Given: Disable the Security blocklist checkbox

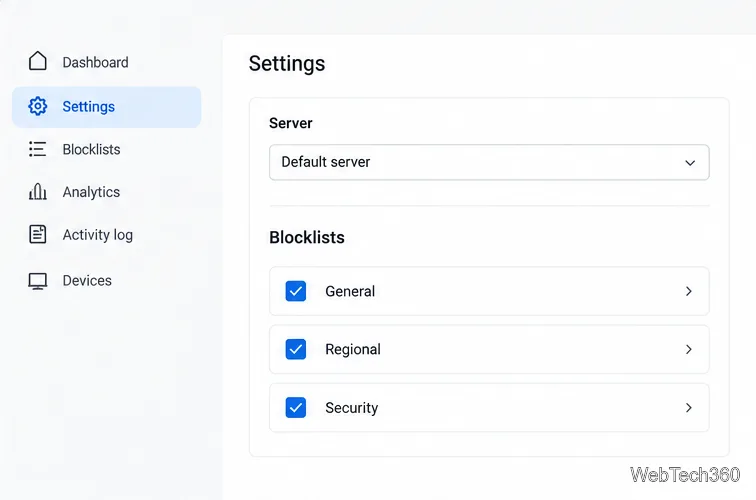Looking at the screenshot, I should pyautogui.click(x=296, y=407).
